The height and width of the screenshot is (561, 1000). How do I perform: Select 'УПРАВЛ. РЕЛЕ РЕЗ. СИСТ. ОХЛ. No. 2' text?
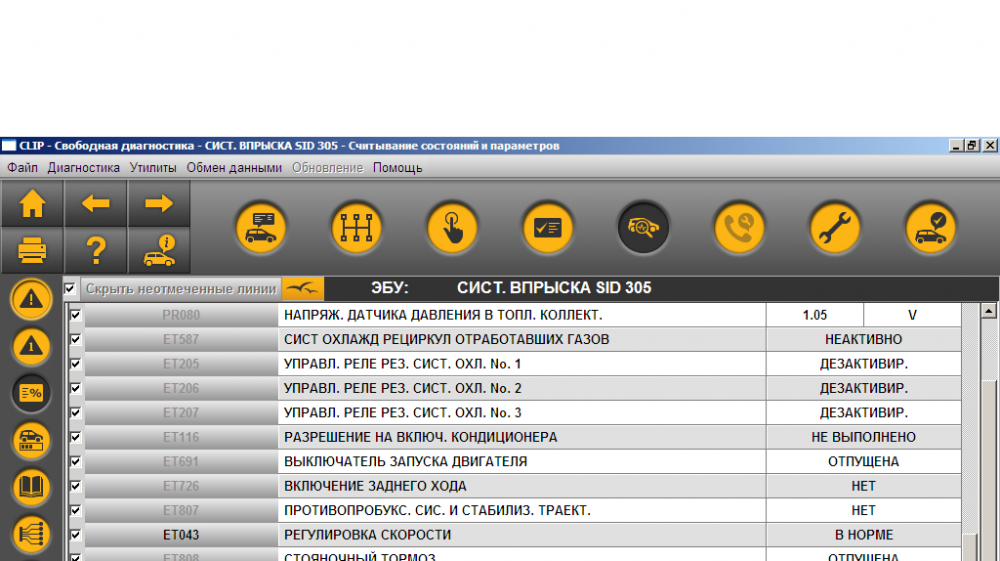point(402,388)
